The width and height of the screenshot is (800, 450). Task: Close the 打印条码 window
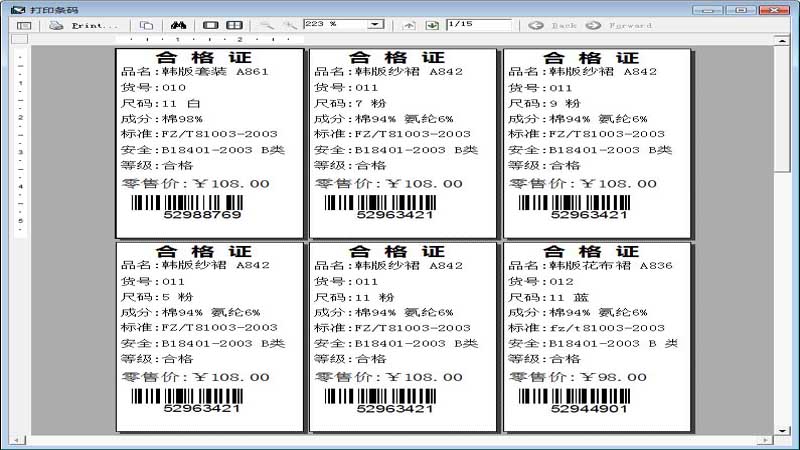point(774,10)
